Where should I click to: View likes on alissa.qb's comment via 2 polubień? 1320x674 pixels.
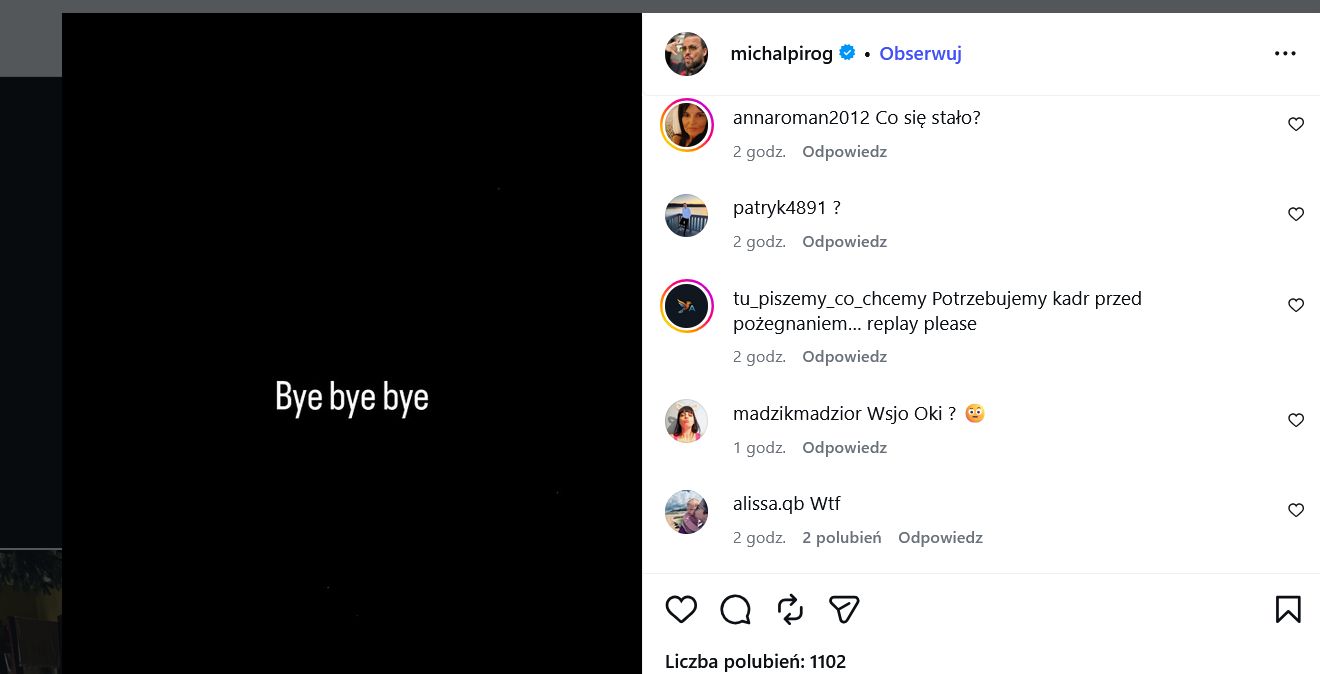[841, 537]
